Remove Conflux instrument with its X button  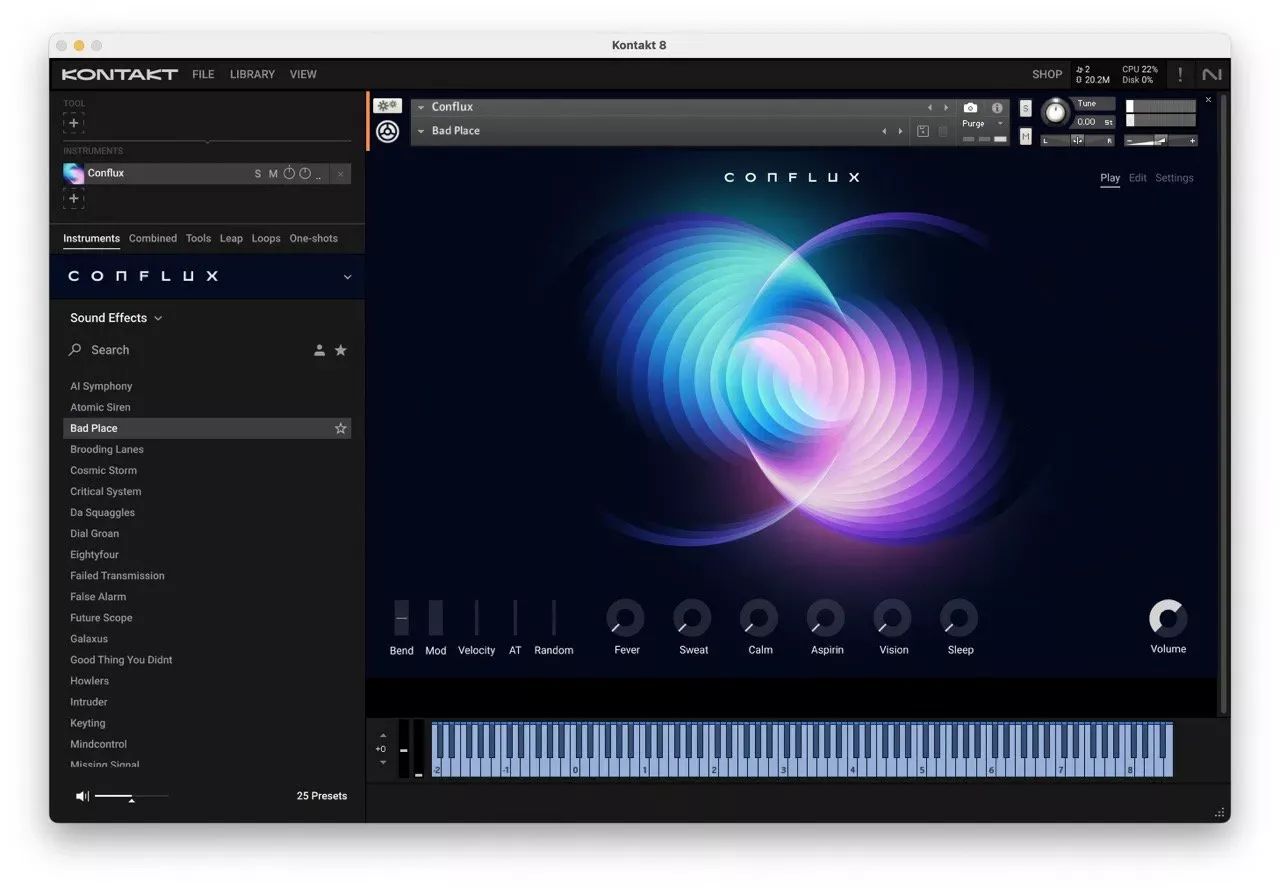click(x=340, y=174)
